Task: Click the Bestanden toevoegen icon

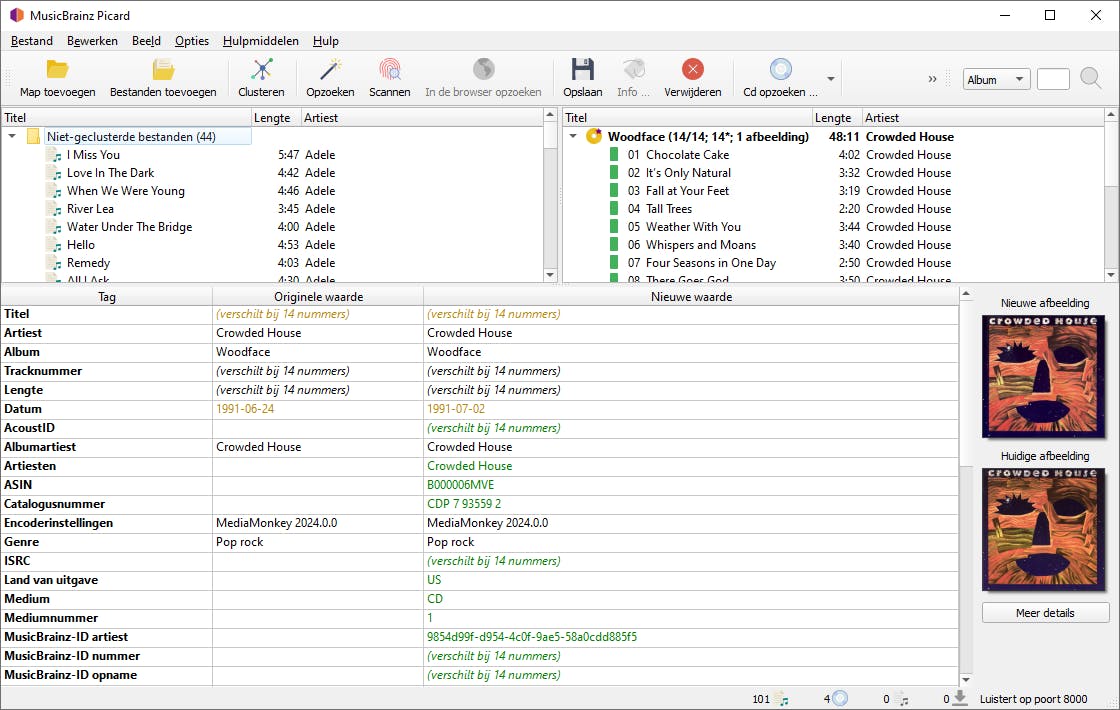Action: 163,70
